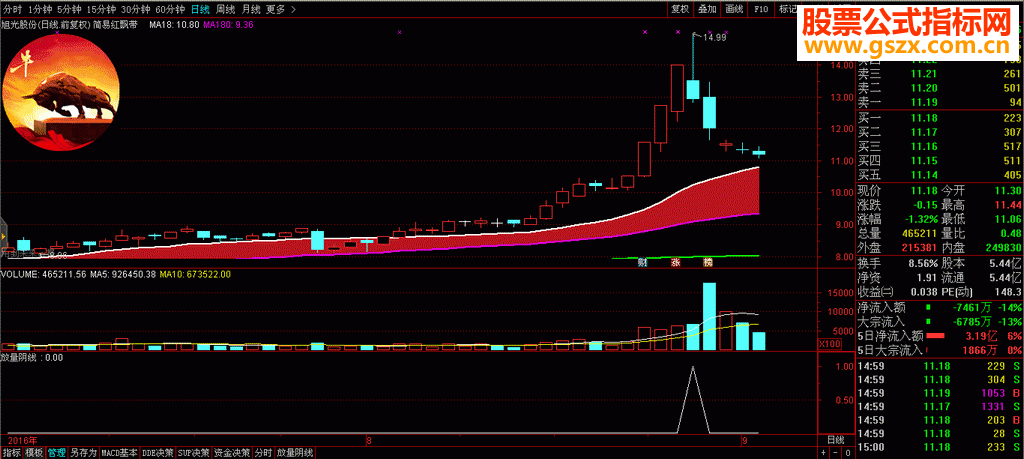This screenshot has width=1024, height=459.
Task: Click the MA18: 10.80 indicator value
Action: [174, 24]
